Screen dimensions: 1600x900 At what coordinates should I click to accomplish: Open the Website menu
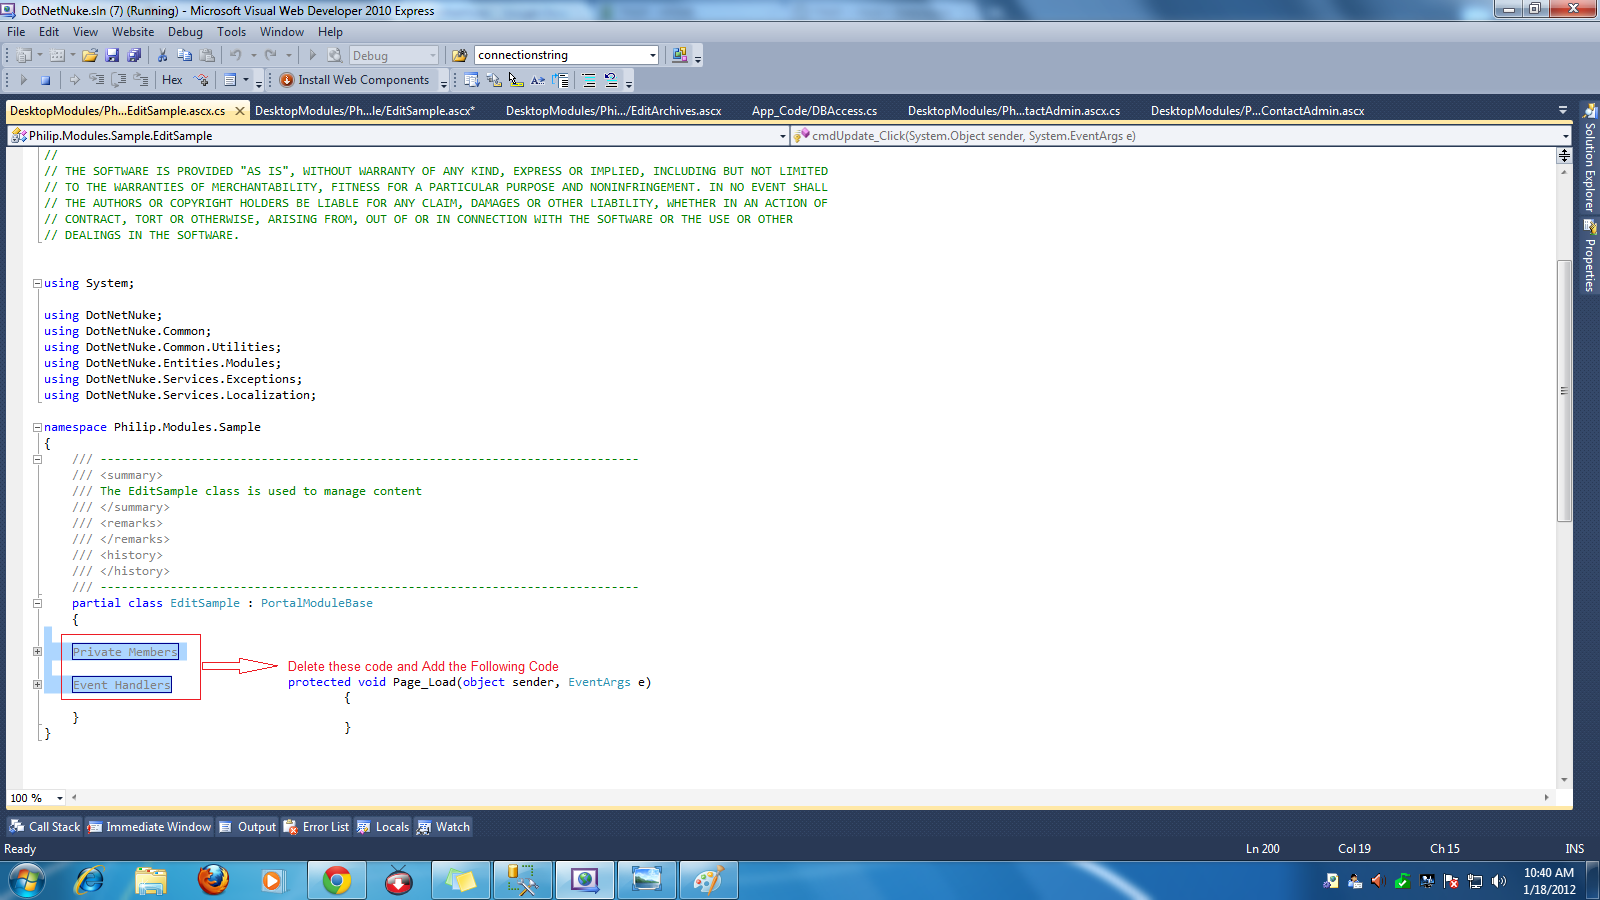coord(133,32)
